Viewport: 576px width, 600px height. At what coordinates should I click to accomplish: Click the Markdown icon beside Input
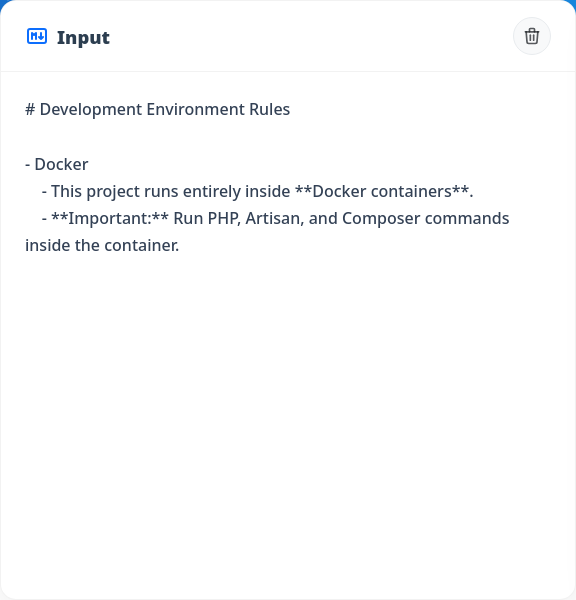tap(37, 36)
